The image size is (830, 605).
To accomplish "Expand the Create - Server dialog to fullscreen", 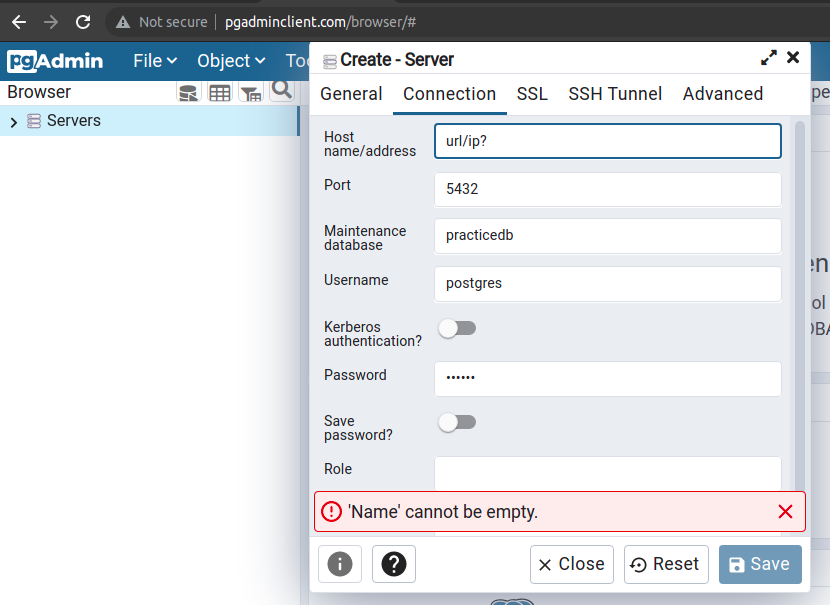I will tap(769, 58).
